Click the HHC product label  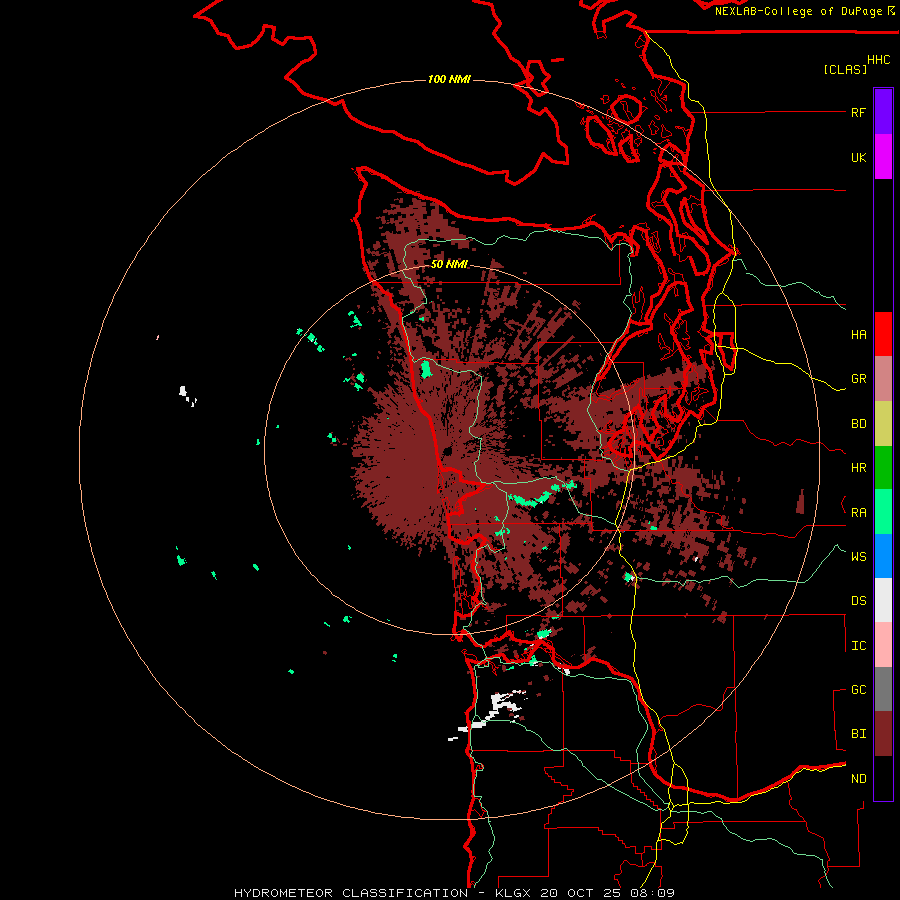tap(878, 60)
